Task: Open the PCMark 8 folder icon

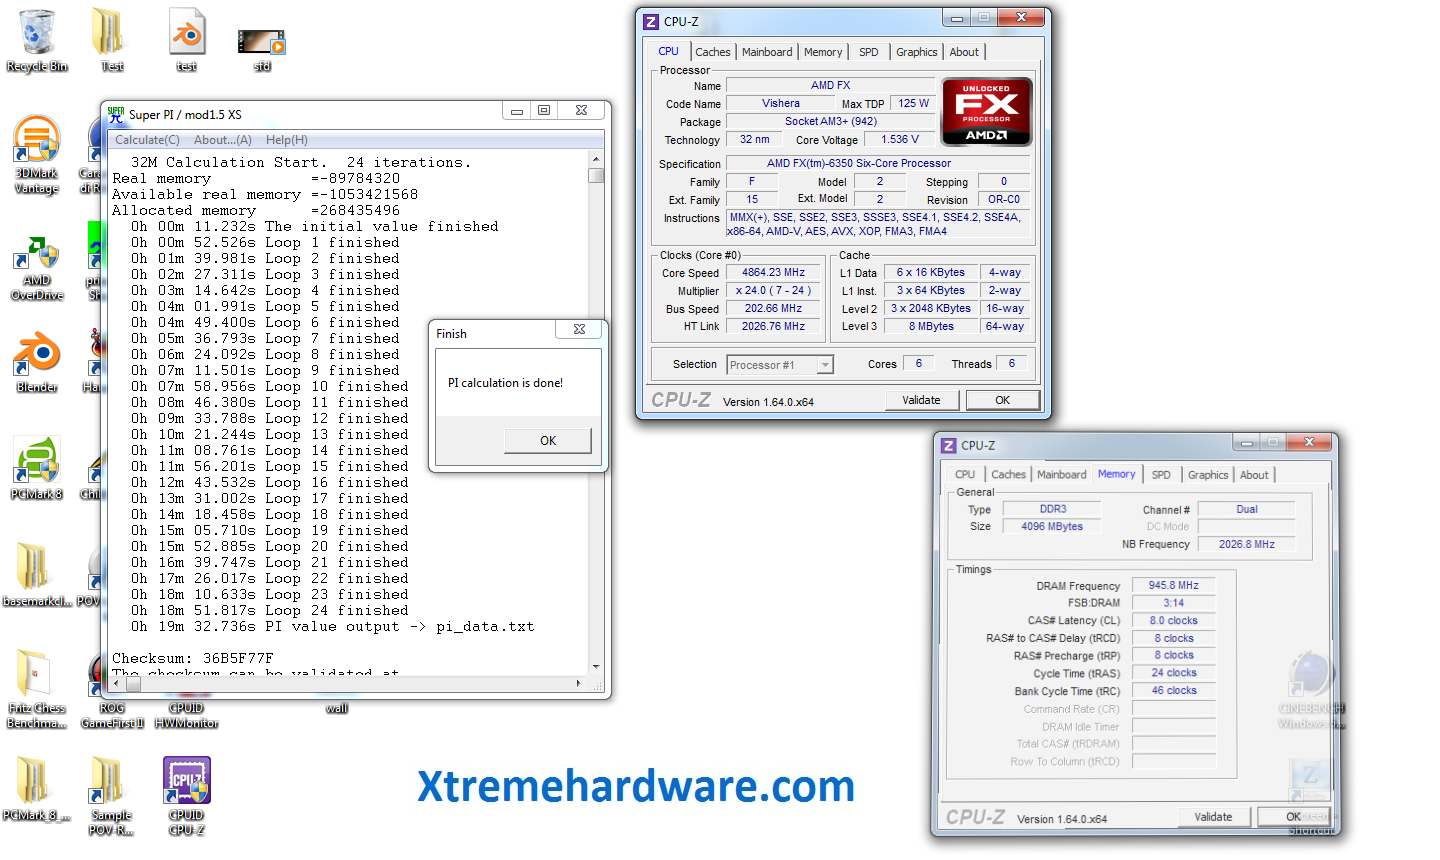Action: (x=37, y=790)
